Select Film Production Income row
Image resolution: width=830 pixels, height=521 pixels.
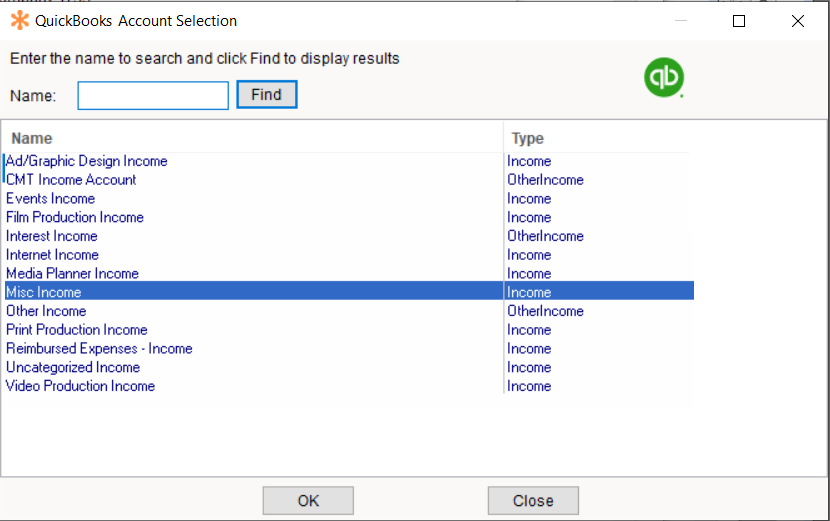click(x=75, y=217)
